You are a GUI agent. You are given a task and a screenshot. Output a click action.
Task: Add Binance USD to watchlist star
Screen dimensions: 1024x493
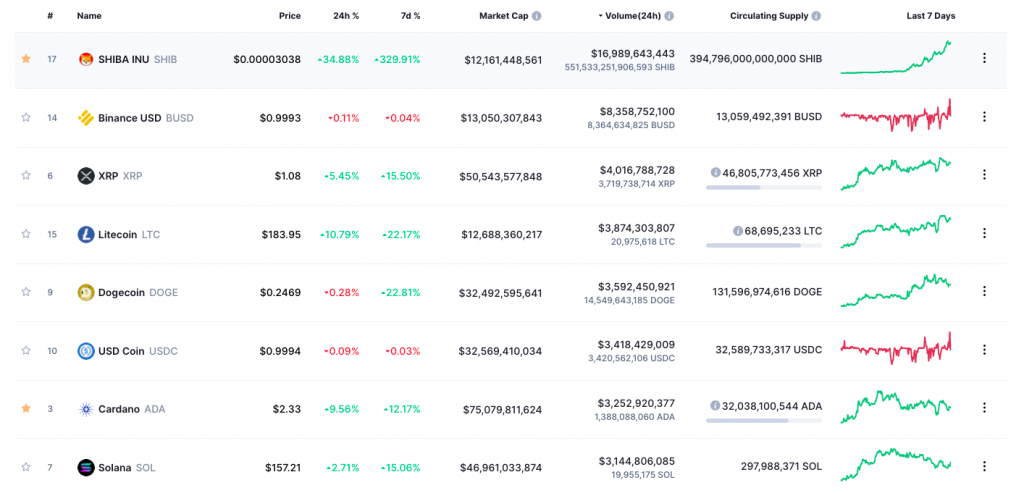tap(26, 118)
